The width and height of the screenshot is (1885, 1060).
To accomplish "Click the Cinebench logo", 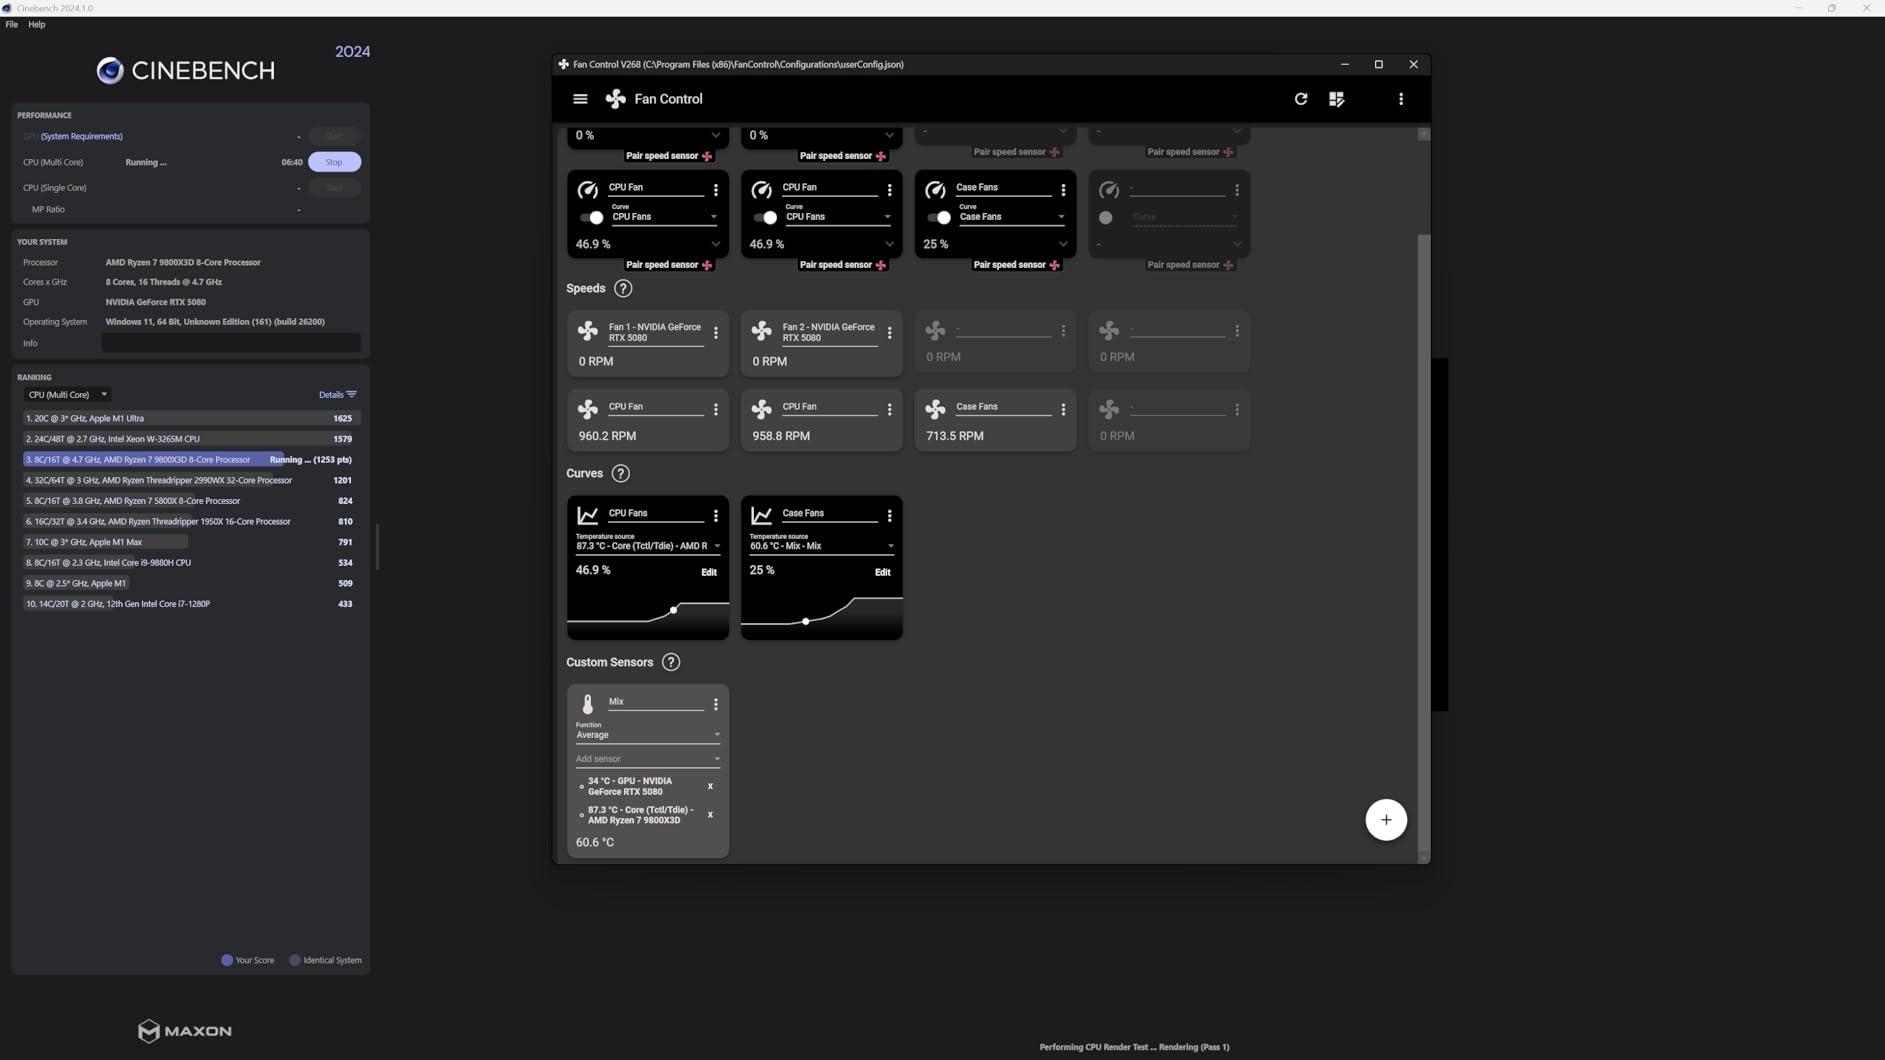I will pyautogui.click(x=186, y=70).
